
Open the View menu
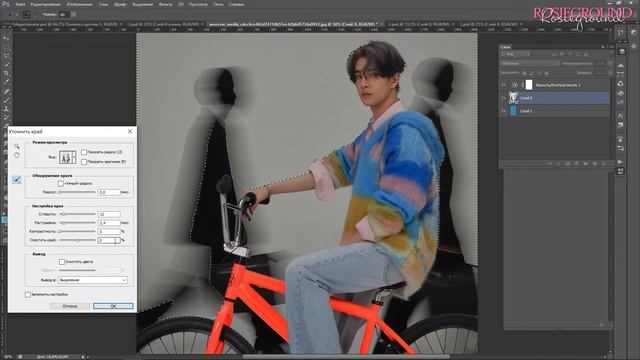click(198, 4)
